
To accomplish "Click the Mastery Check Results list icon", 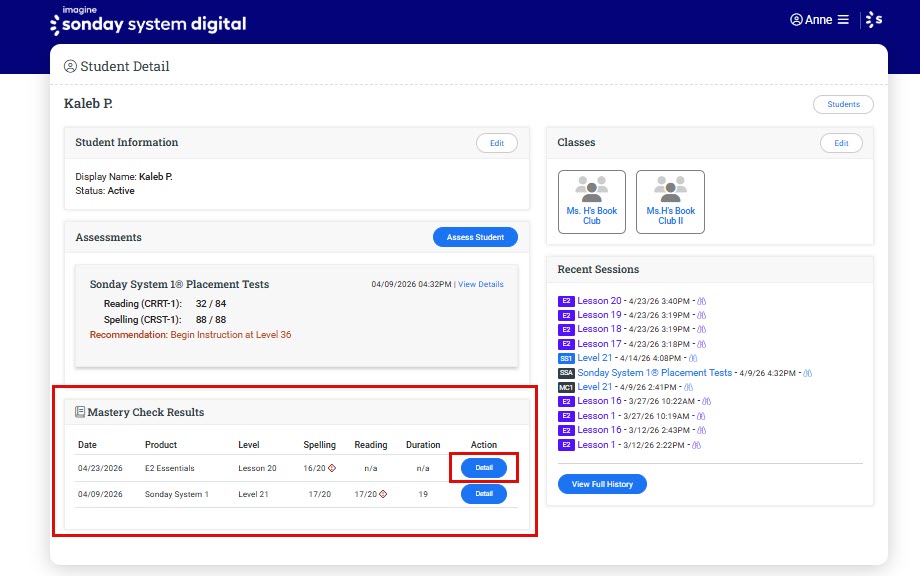I will [80, 412].
